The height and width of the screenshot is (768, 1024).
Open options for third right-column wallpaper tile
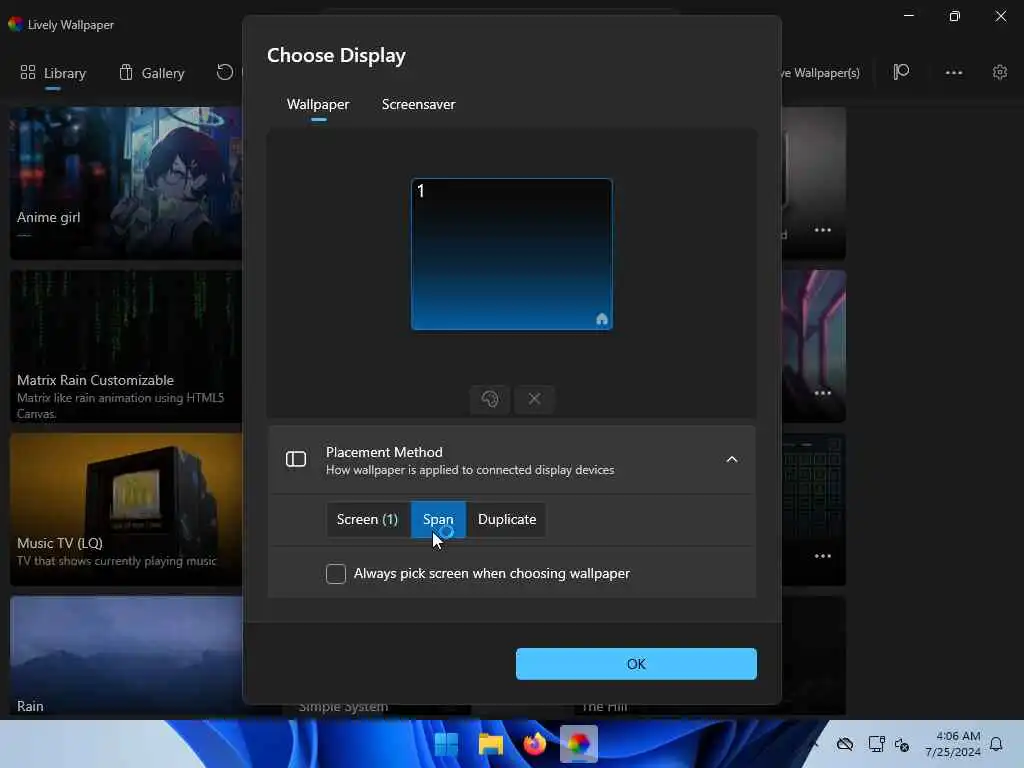pos(822,556)
